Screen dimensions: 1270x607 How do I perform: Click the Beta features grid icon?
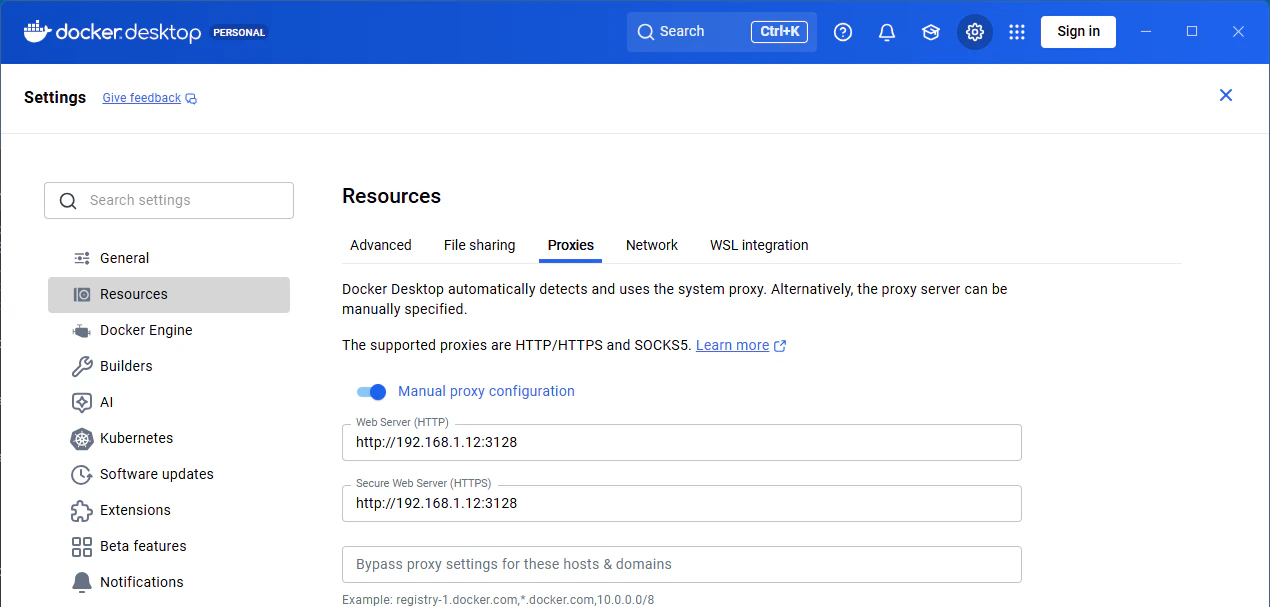pos(82,546)
